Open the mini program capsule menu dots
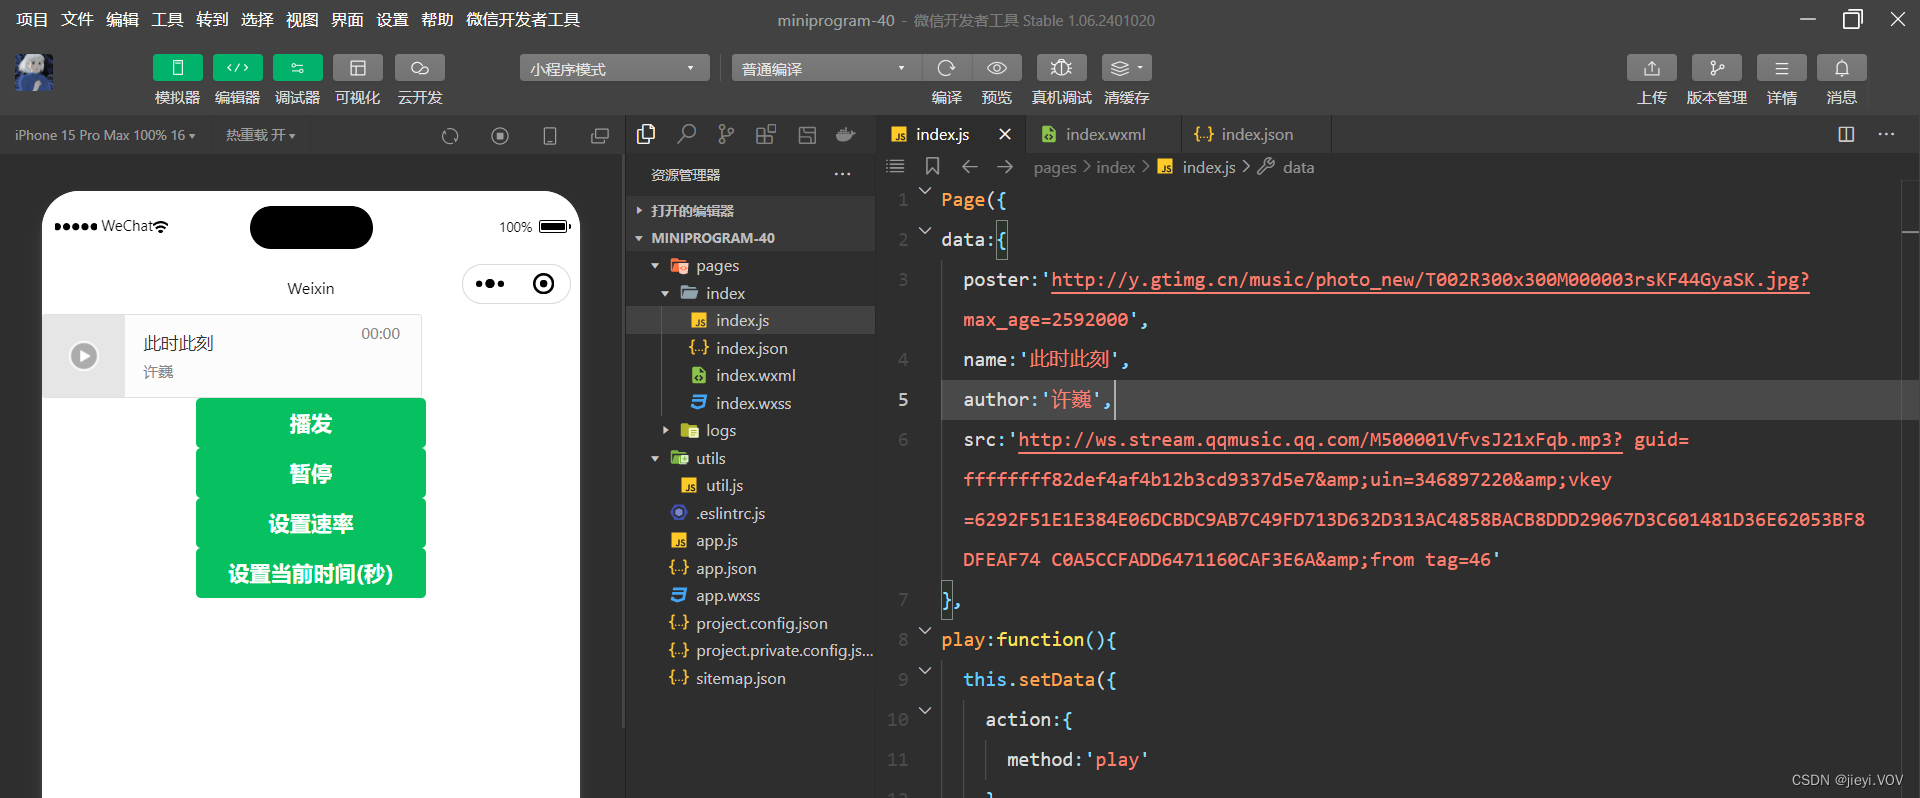 pyautogui.click(x=490, y=284)
